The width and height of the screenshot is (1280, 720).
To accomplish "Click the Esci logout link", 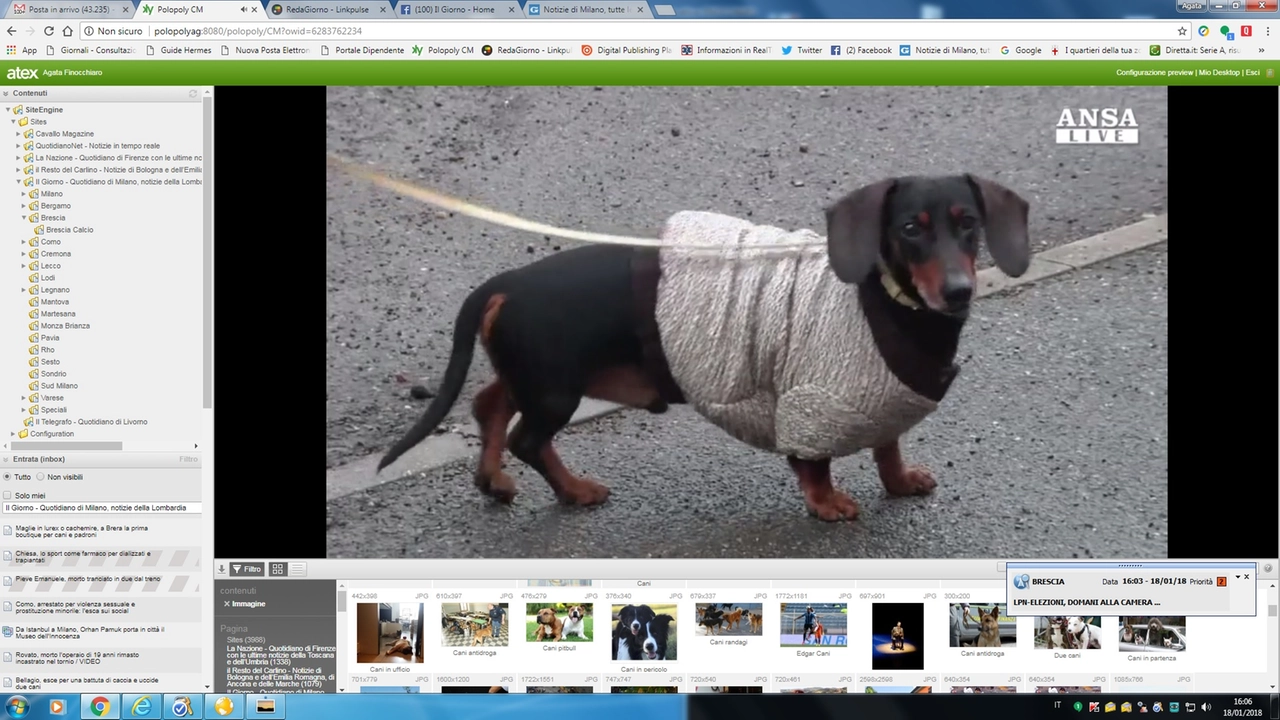I will pyautogui.click(x=1252, y=73).
